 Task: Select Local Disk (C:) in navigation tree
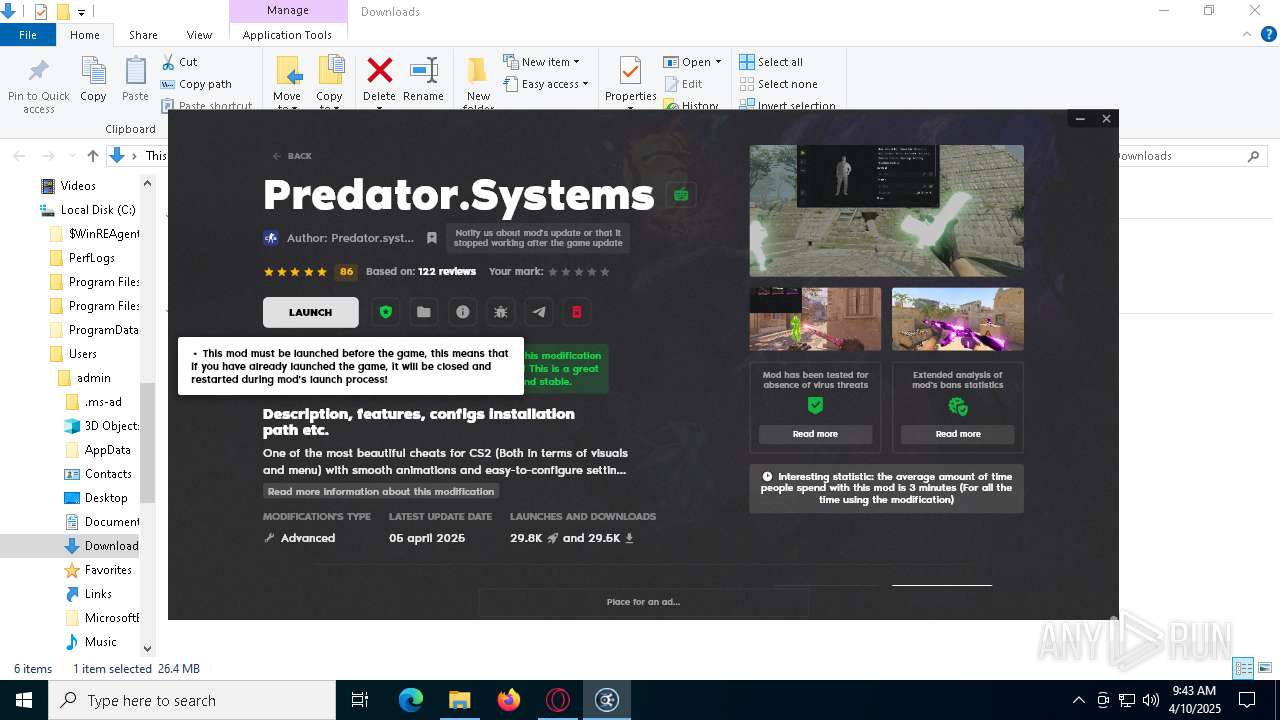pos(88,210)
